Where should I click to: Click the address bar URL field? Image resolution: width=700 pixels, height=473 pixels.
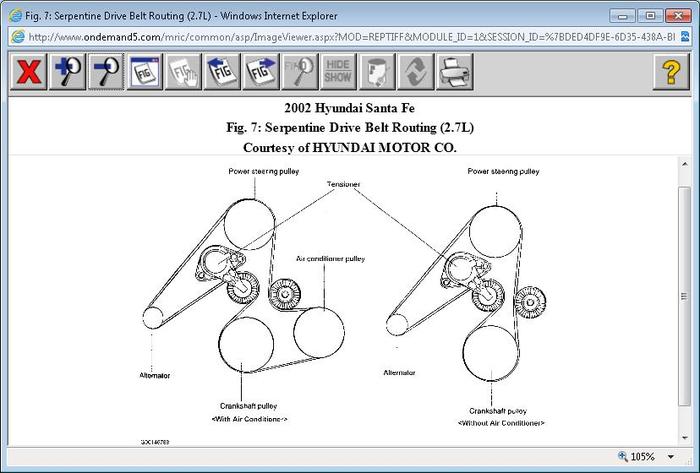[x=352, y=37]
